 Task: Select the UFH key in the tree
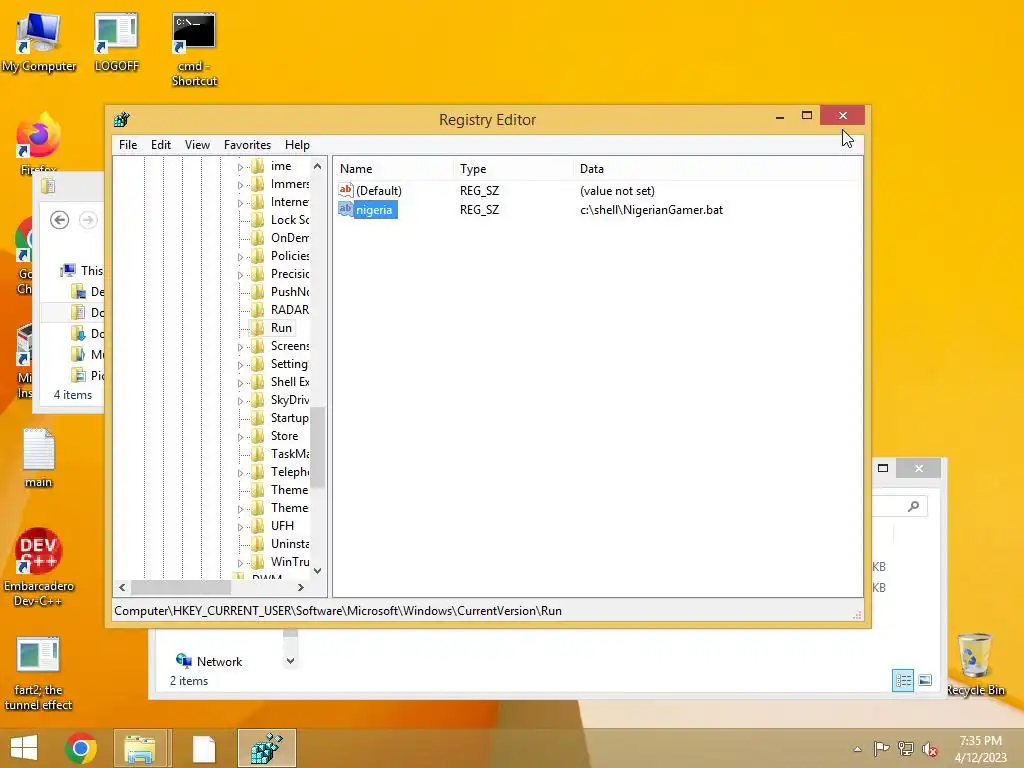[282, 526]
